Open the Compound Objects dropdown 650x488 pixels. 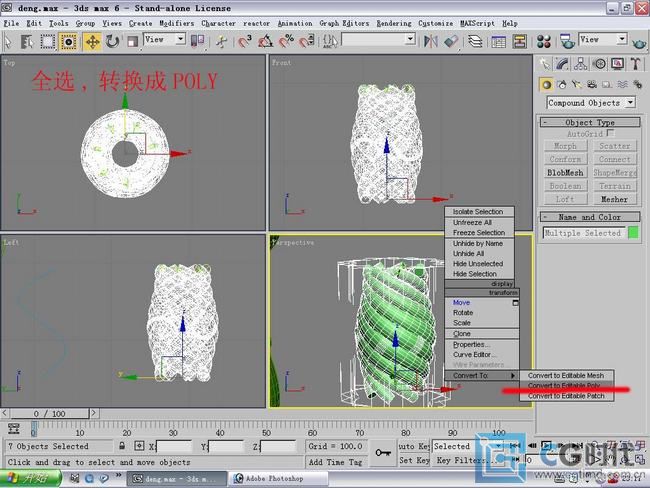click(x=591, y=102)
